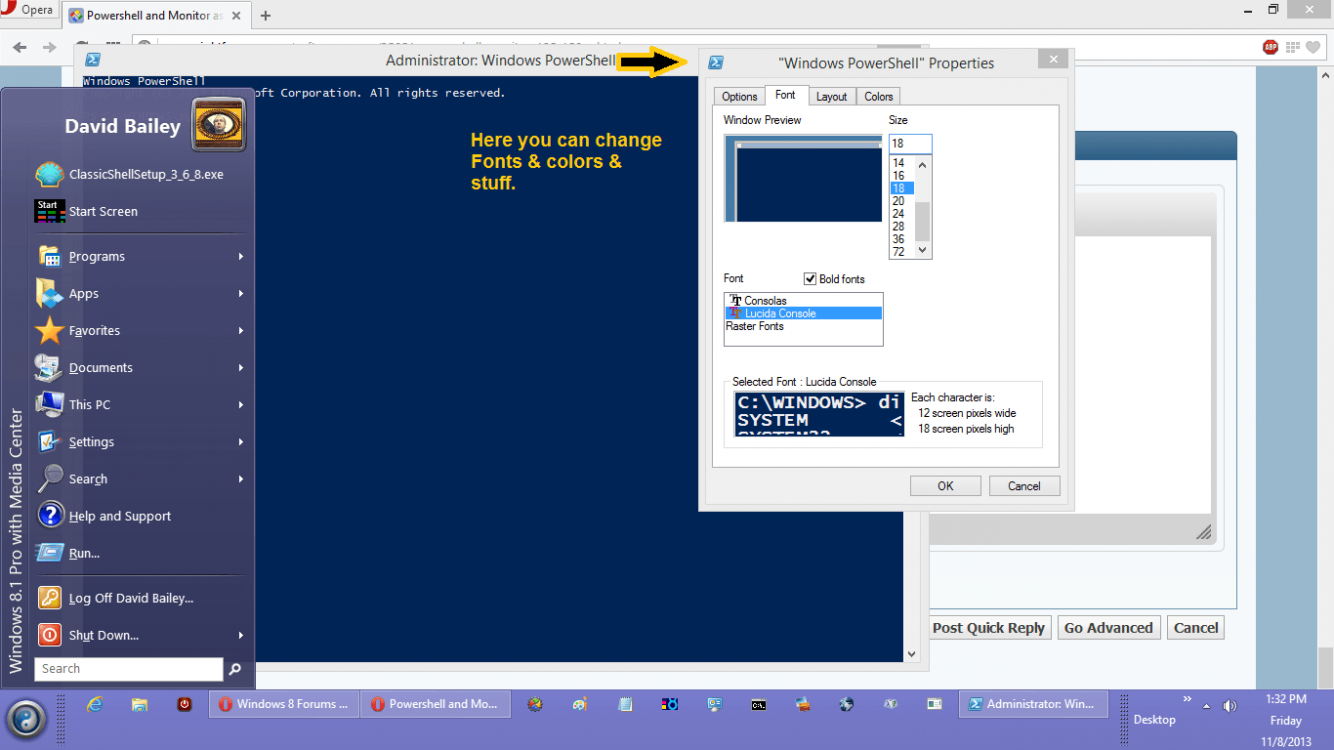1334x750 pixels.
Task: Click PowerShell icon in Administrator window title bar
Action: (x=93, y=60)
